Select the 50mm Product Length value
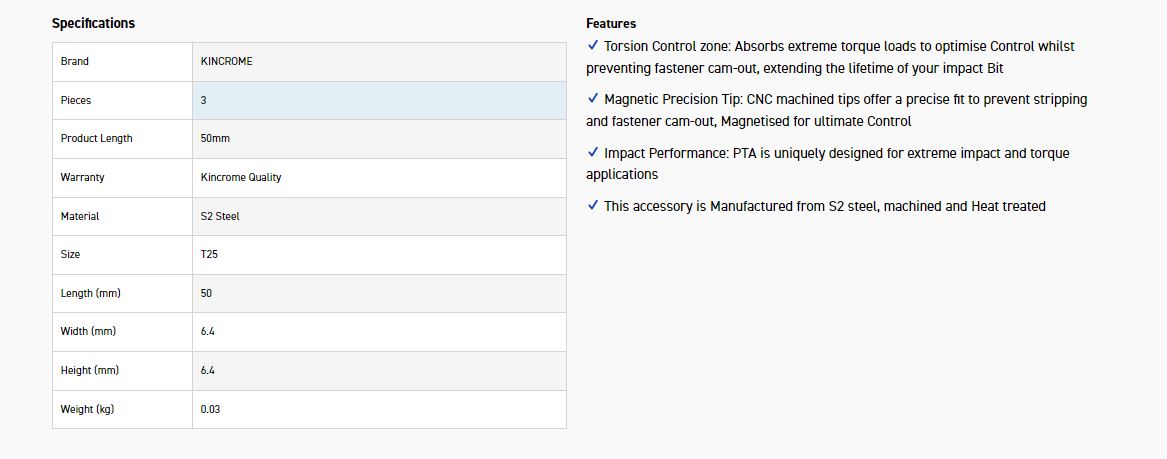Image resolution: width=1167 pixels, height=459 pixels. coord(215,138)
